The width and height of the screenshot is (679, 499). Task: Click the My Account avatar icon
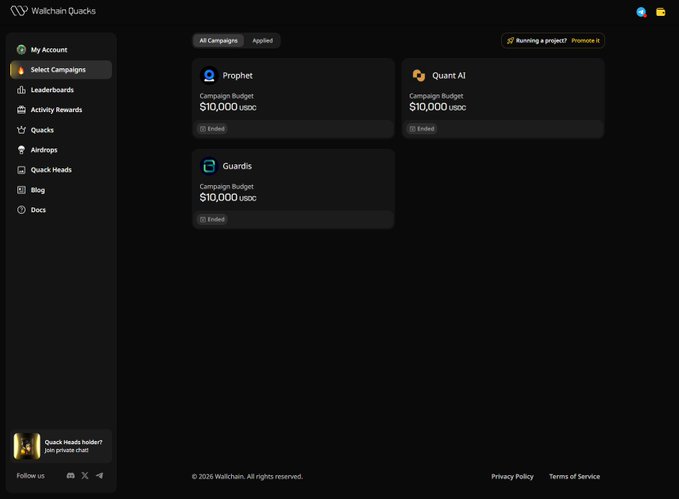click(x=21, y=50)
